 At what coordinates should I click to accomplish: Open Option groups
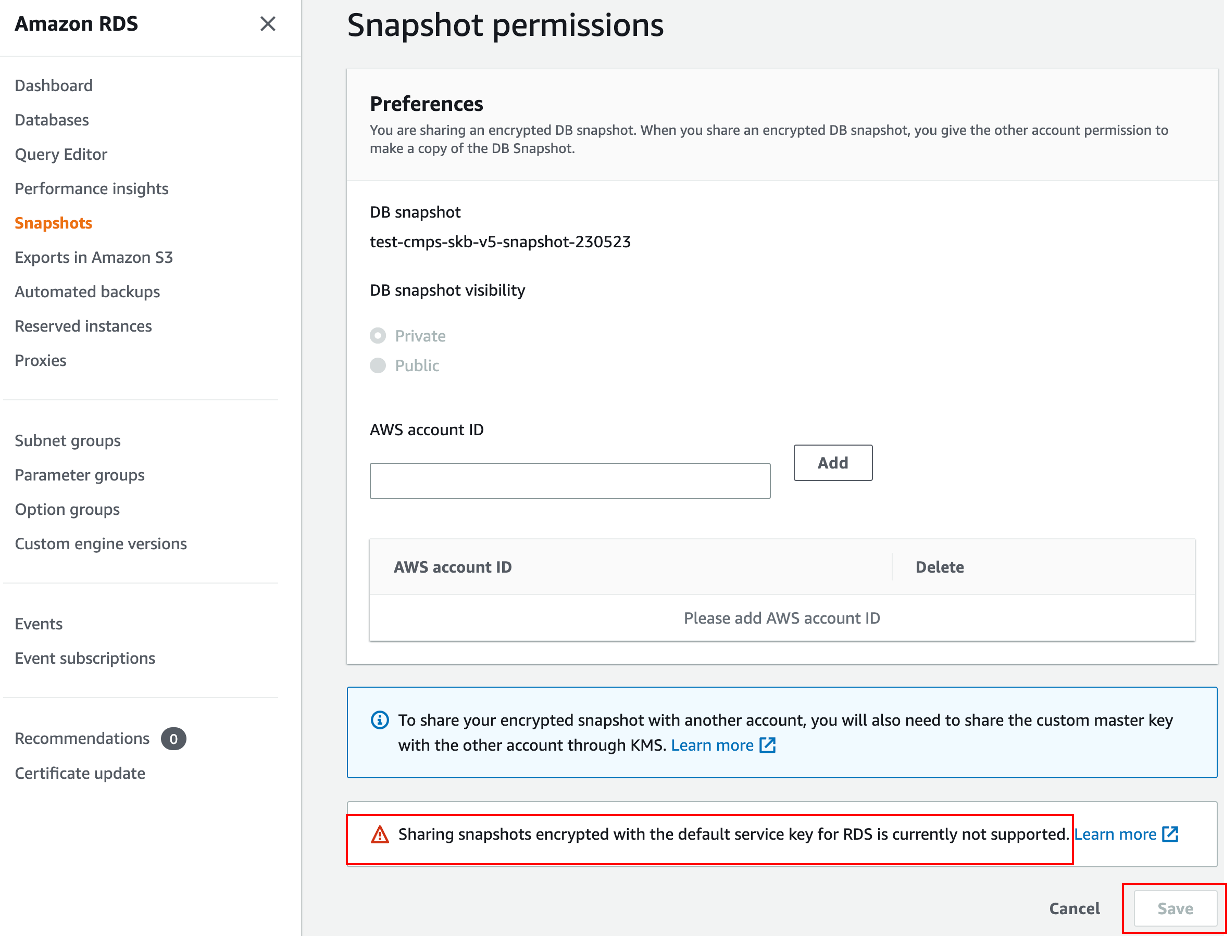pos(68,509)
